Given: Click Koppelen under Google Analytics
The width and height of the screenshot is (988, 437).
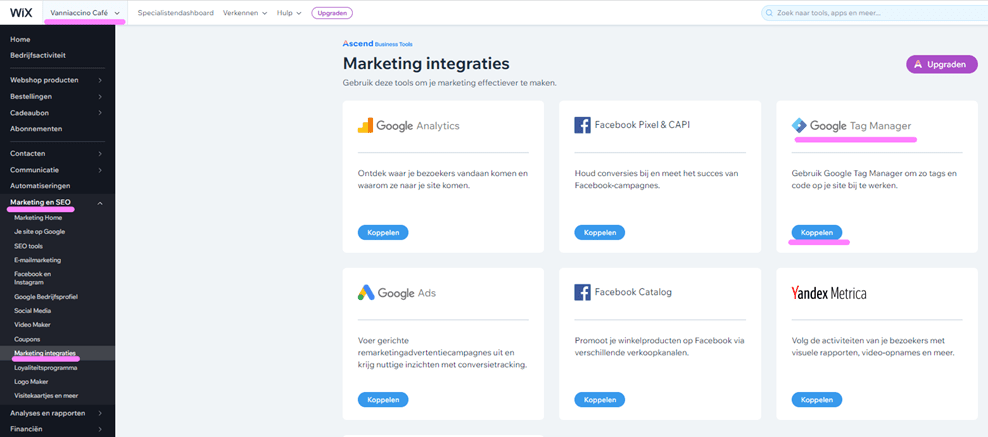Looking at the screenshot, I should click(383, 232).
